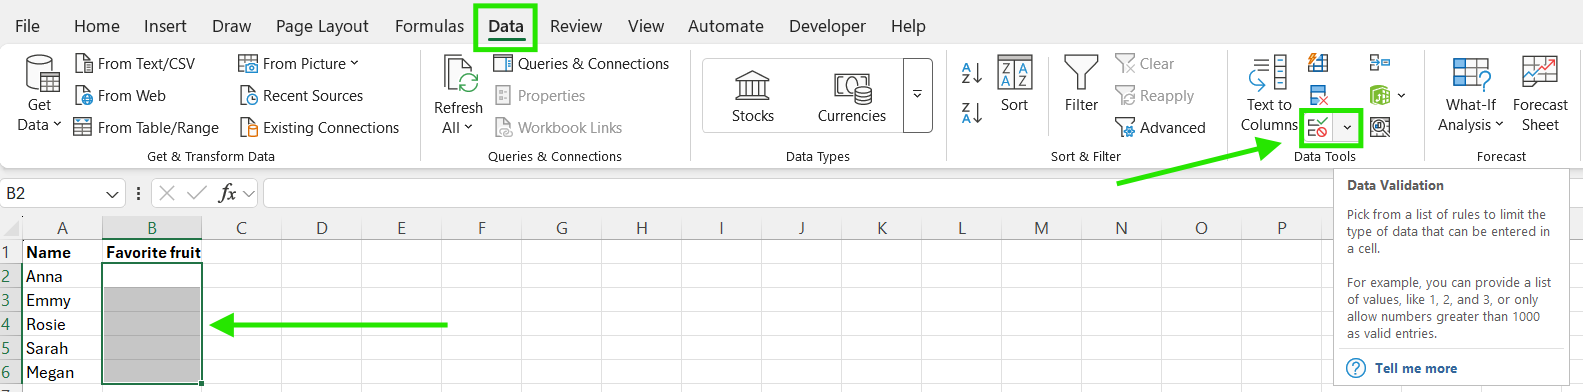Expand the formula bar dropdown chevron
1583x392 pixels.
click(x=249, y=193)
